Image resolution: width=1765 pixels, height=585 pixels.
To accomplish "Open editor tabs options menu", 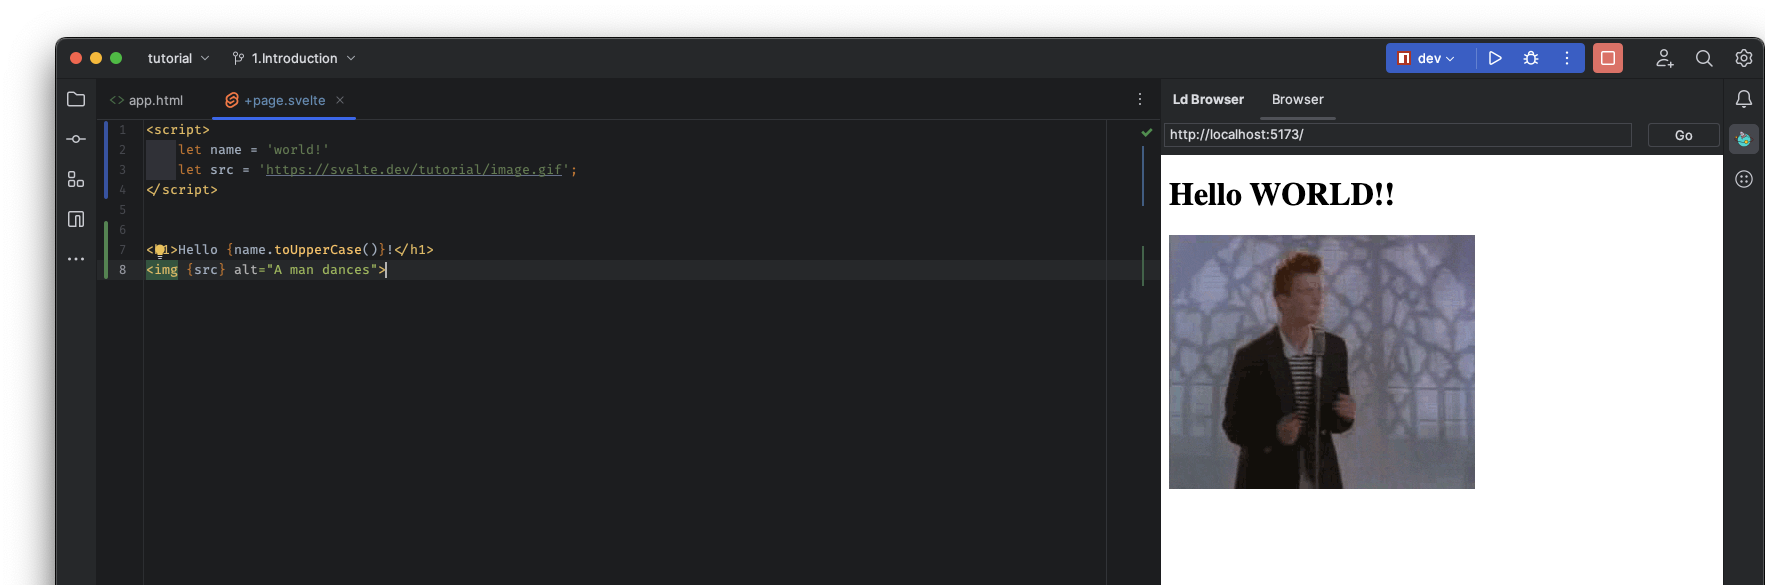I will point(1140,99).
